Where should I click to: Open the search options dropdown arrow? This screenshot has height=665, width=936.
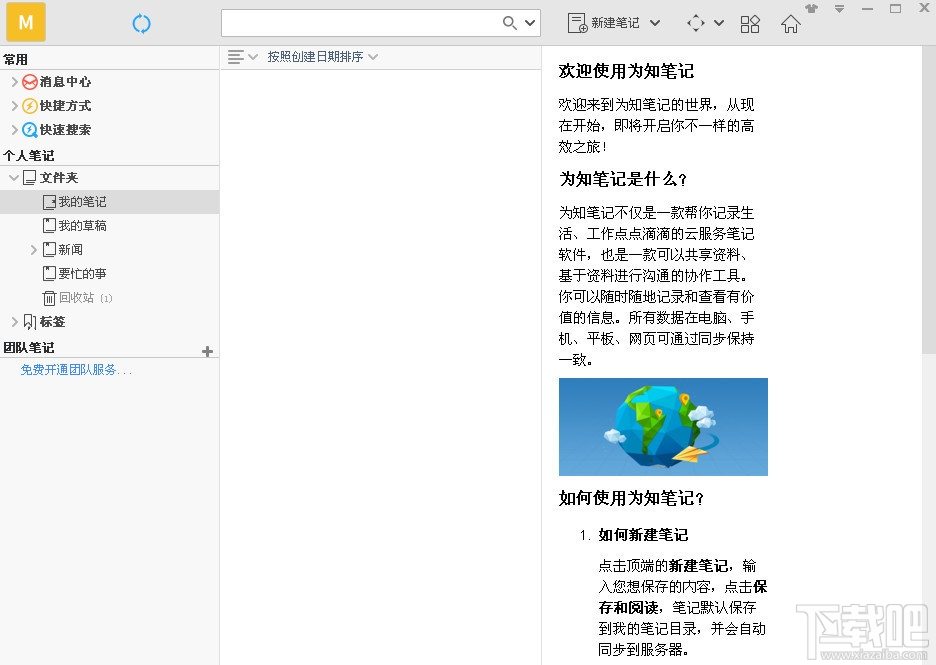530,23
